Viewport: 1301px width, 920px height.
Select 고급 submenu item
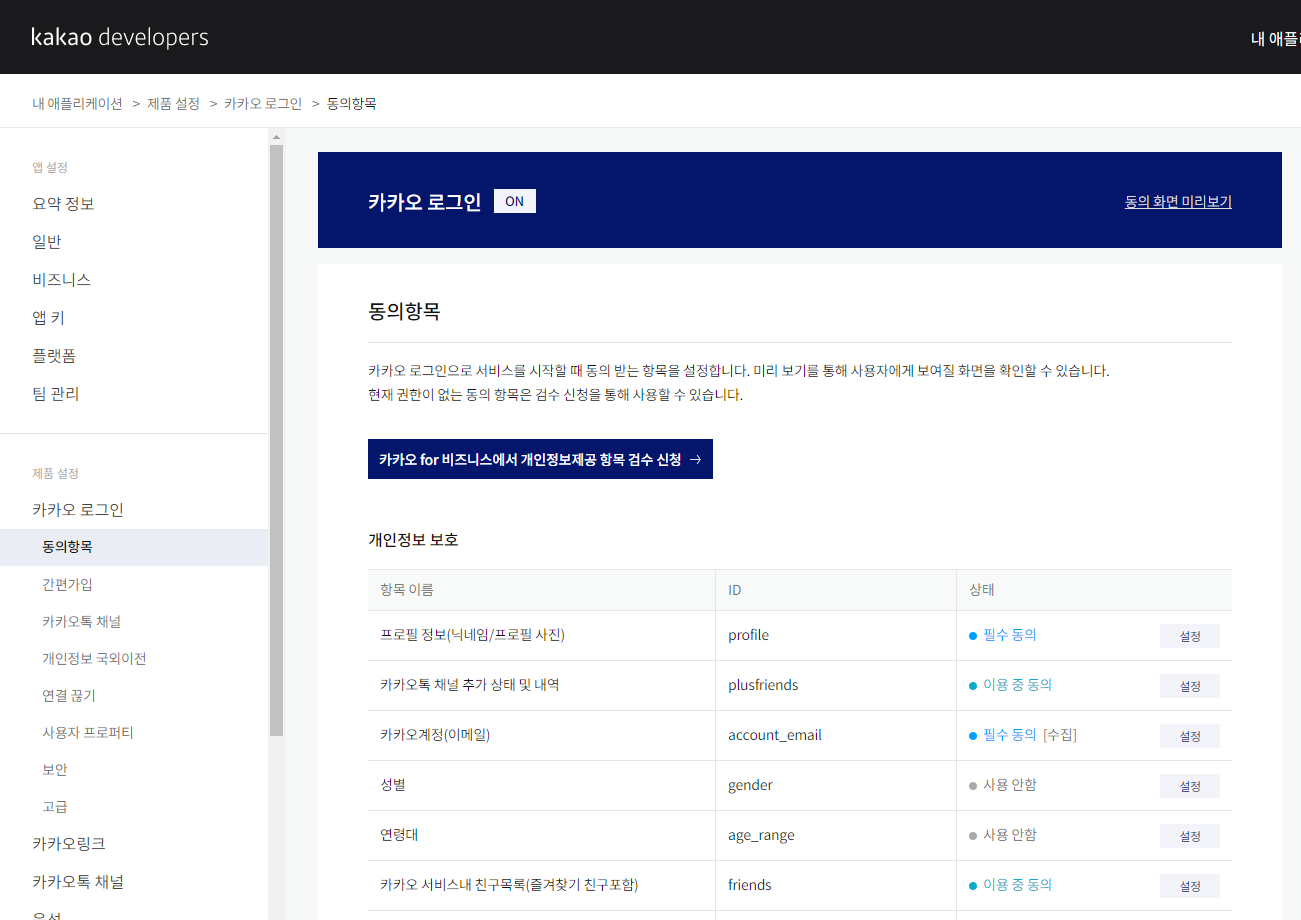(55, 806)
